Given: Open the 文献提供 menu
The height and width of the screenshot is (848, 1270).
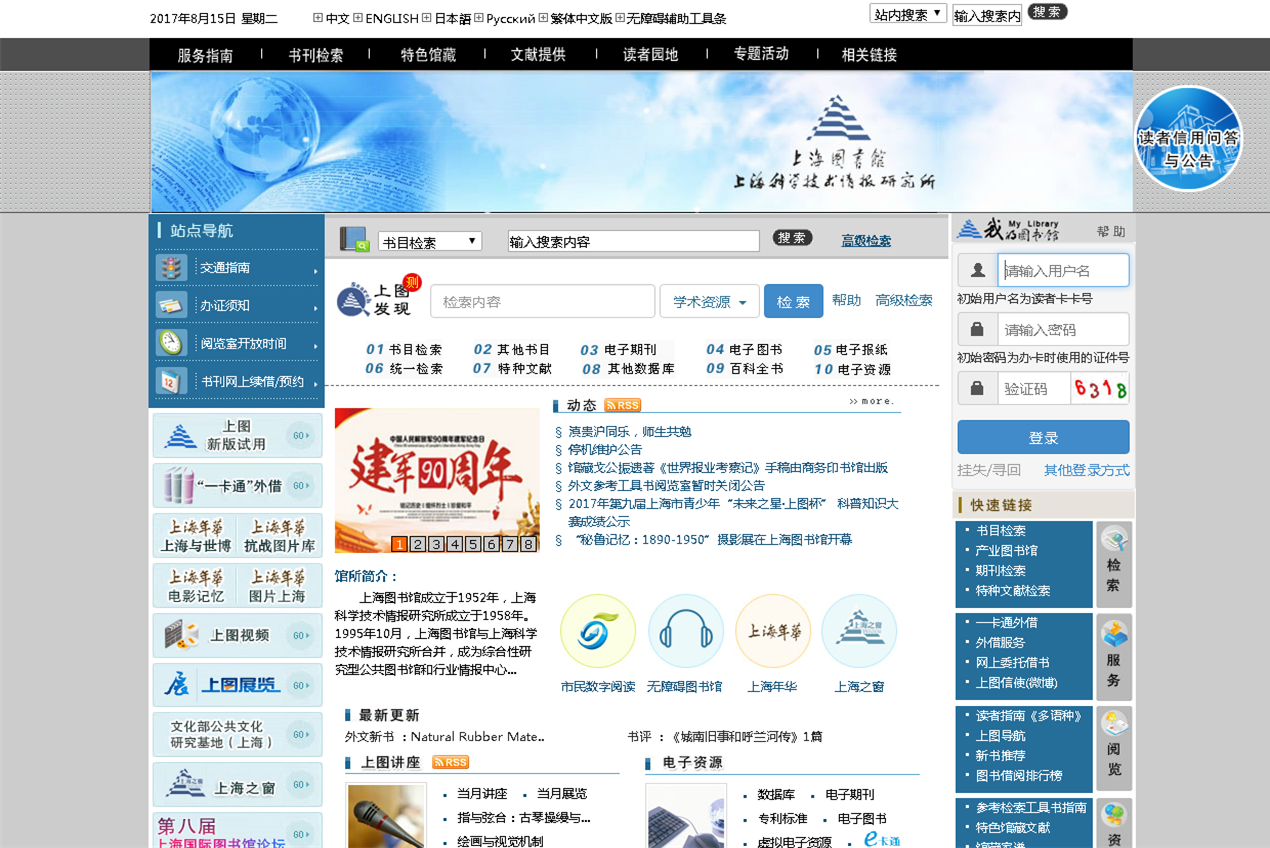Looking at the screenshot, I should 538,55.
